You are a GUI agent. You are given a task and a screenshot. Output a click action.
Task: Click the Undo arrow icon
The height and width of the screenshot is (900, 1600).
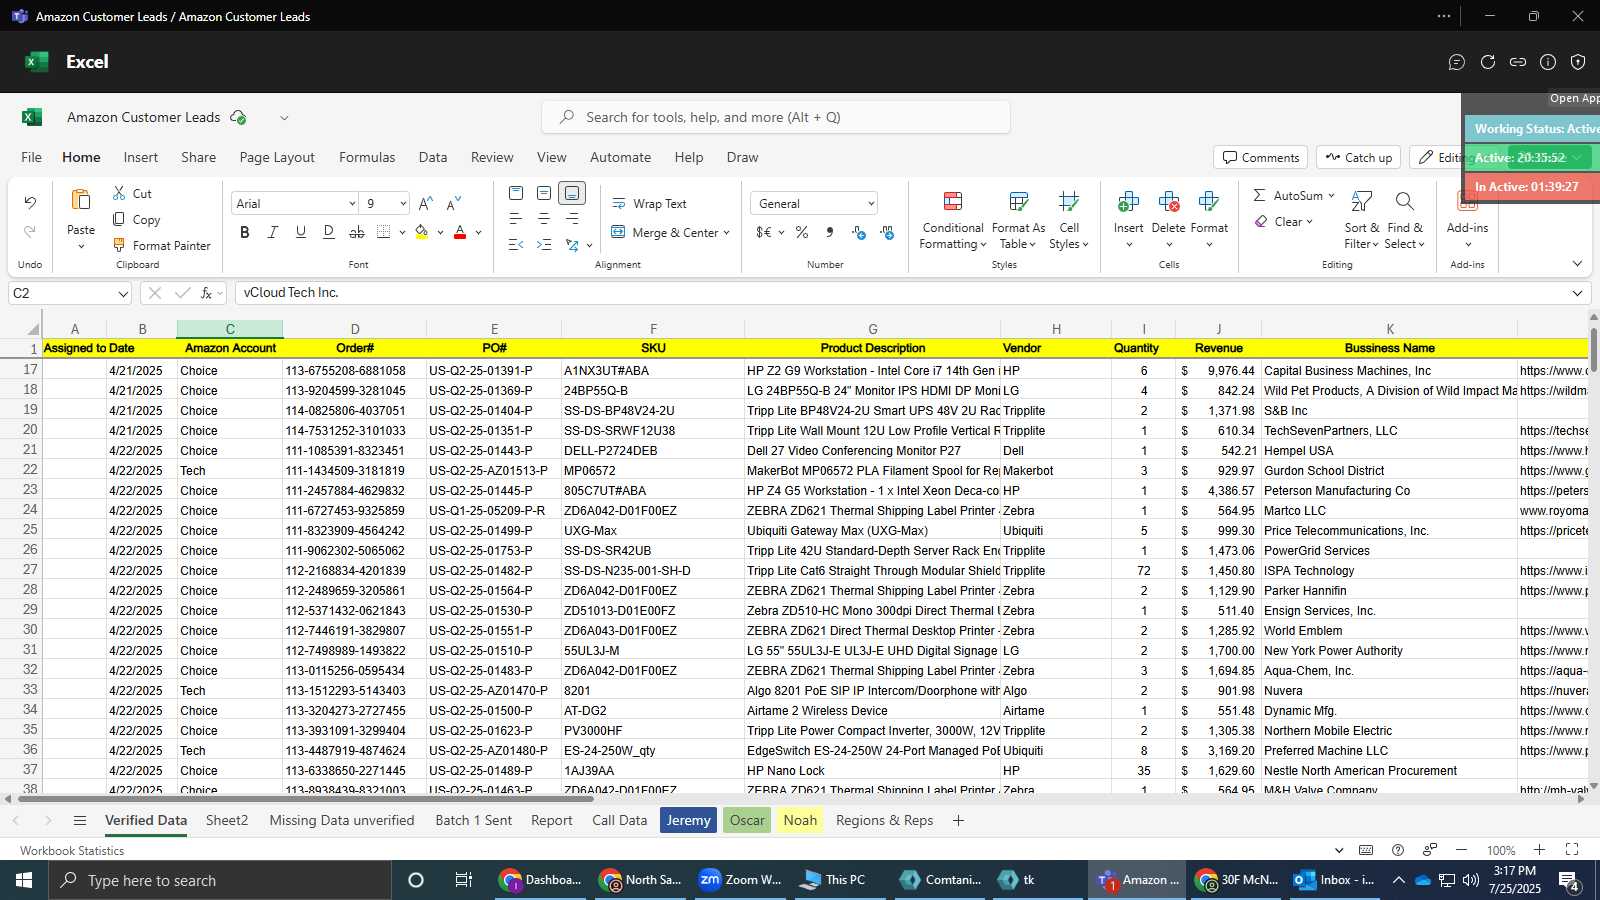click(x=30, y=203)
